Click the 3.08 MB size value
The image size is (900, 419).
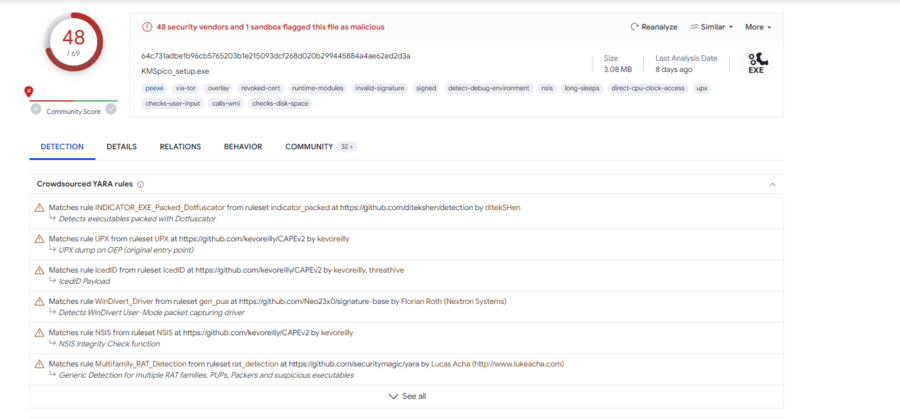point(618,69)
